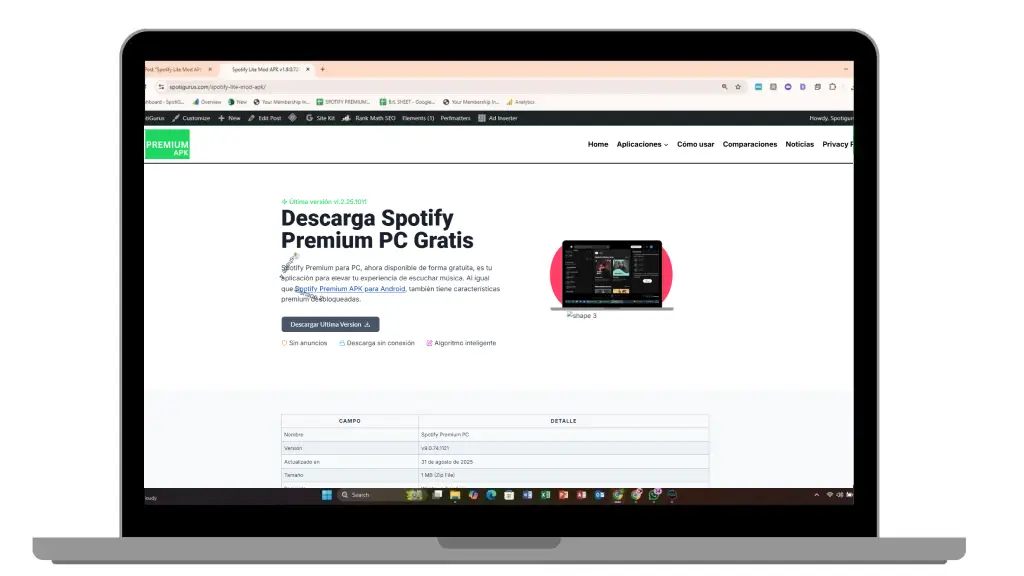The height and width of the screenshot is (576, 1024).
Task: Open Rank Math SEO in admin bar
Action: [369, 118]
